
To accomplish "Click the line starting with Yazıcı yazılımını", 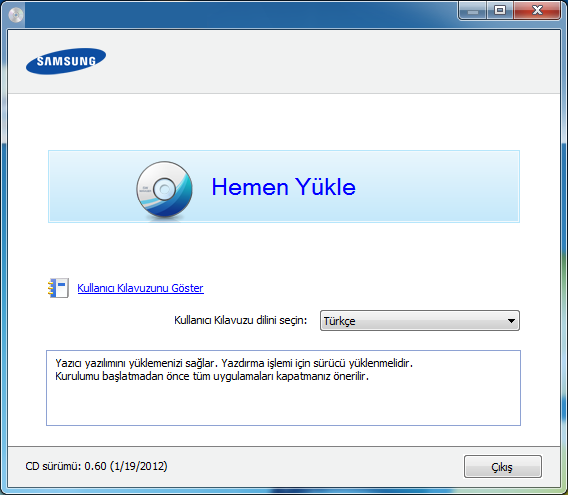I will coord(234,363).
